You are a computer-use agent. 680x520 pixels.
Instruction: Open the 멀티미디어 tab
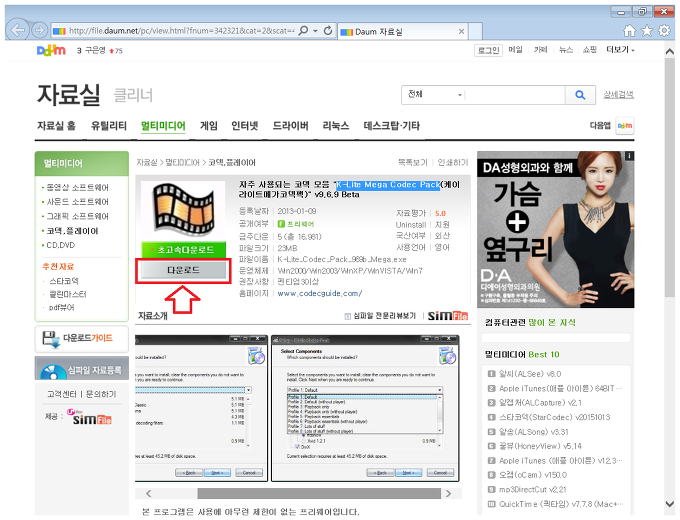(163, 126)
